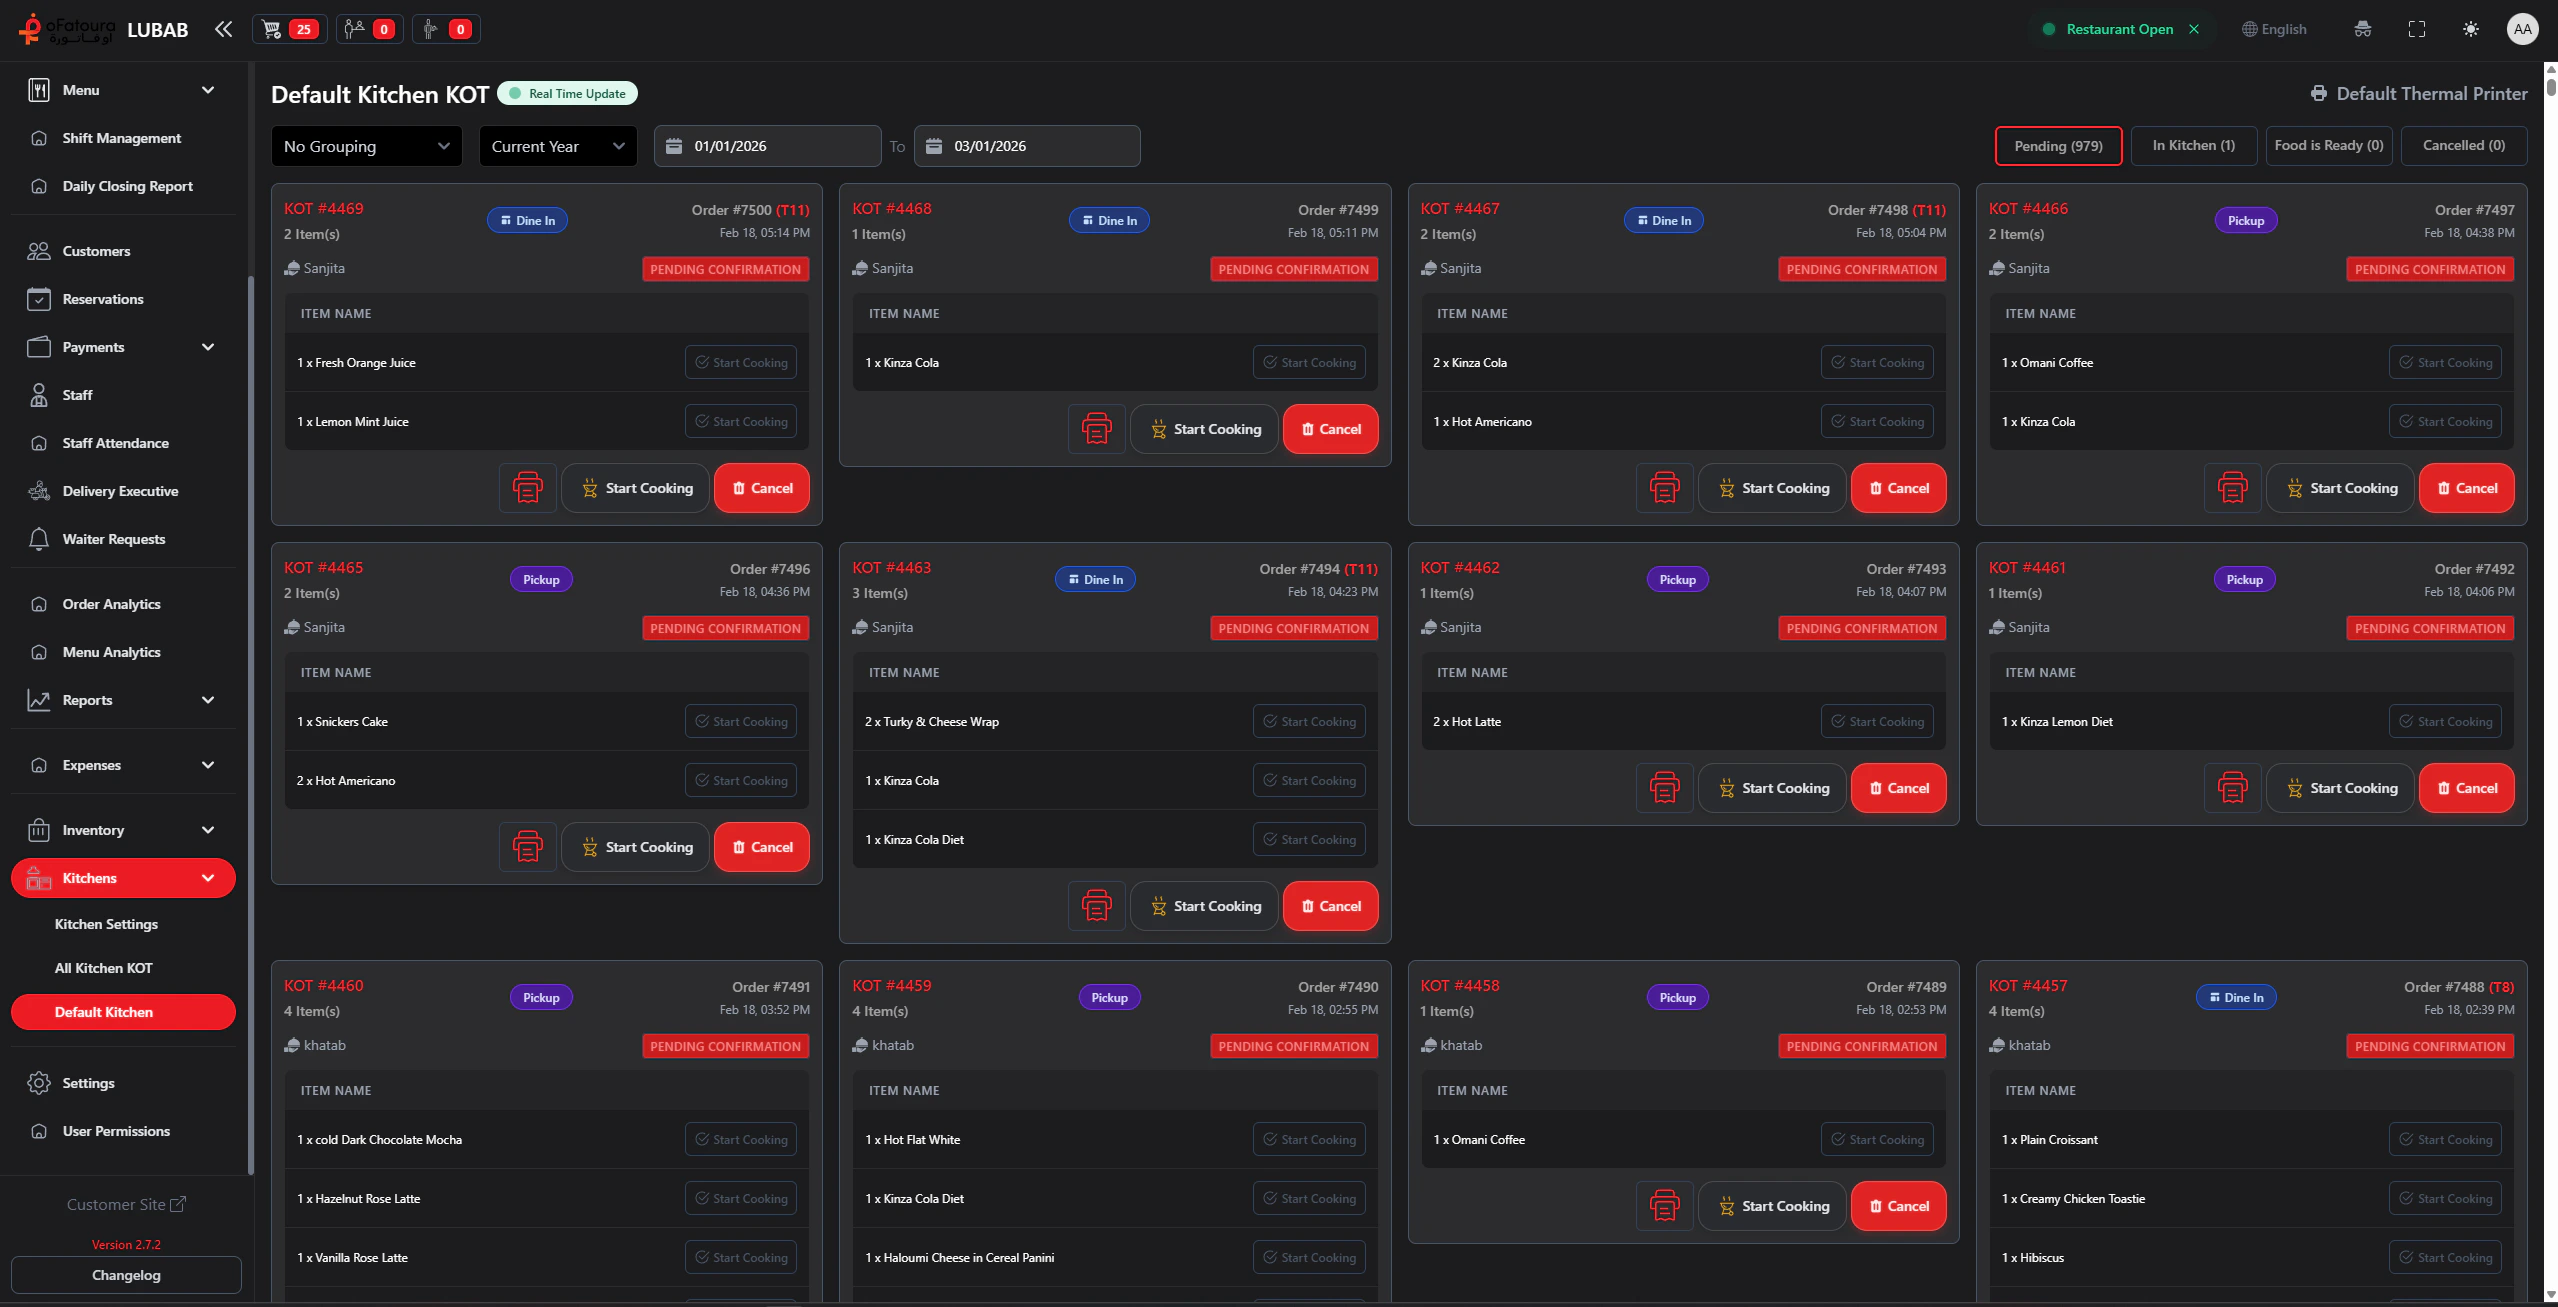Switch to the In Kitchen (1) tab
The width and height of the screenshot is (2558, 1307).
coord(2193,146)
